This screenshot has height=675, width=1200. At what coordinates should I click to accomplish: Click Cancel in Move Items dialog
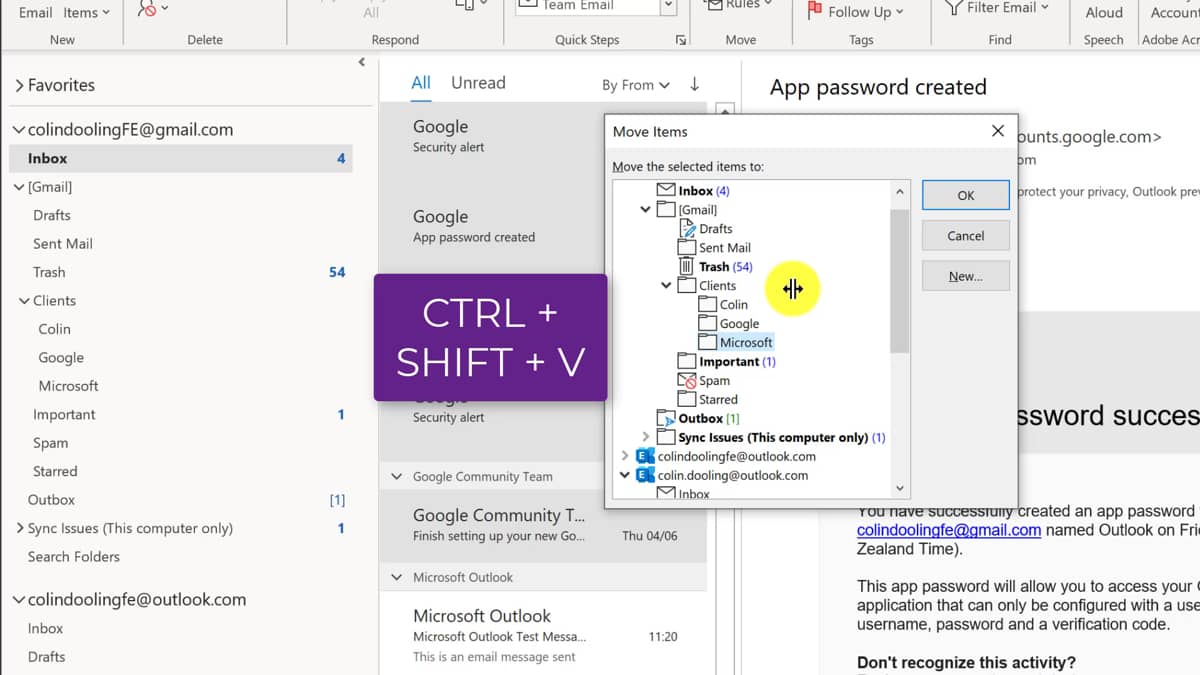point(966,236)
